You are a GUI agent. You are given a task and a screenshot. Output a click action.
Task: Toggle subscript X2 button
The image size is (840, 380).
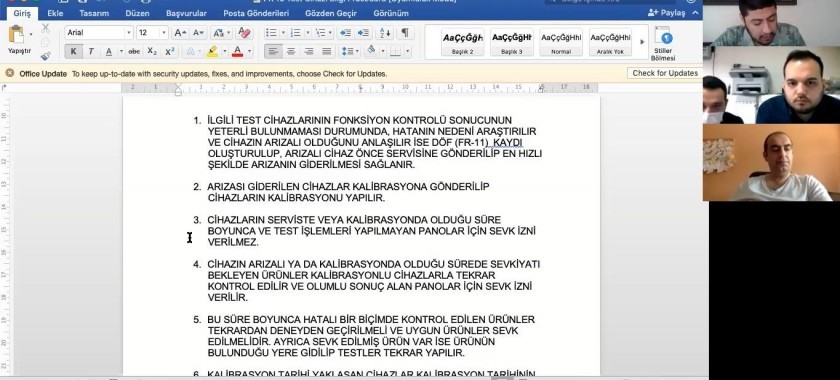coord(152,51)
